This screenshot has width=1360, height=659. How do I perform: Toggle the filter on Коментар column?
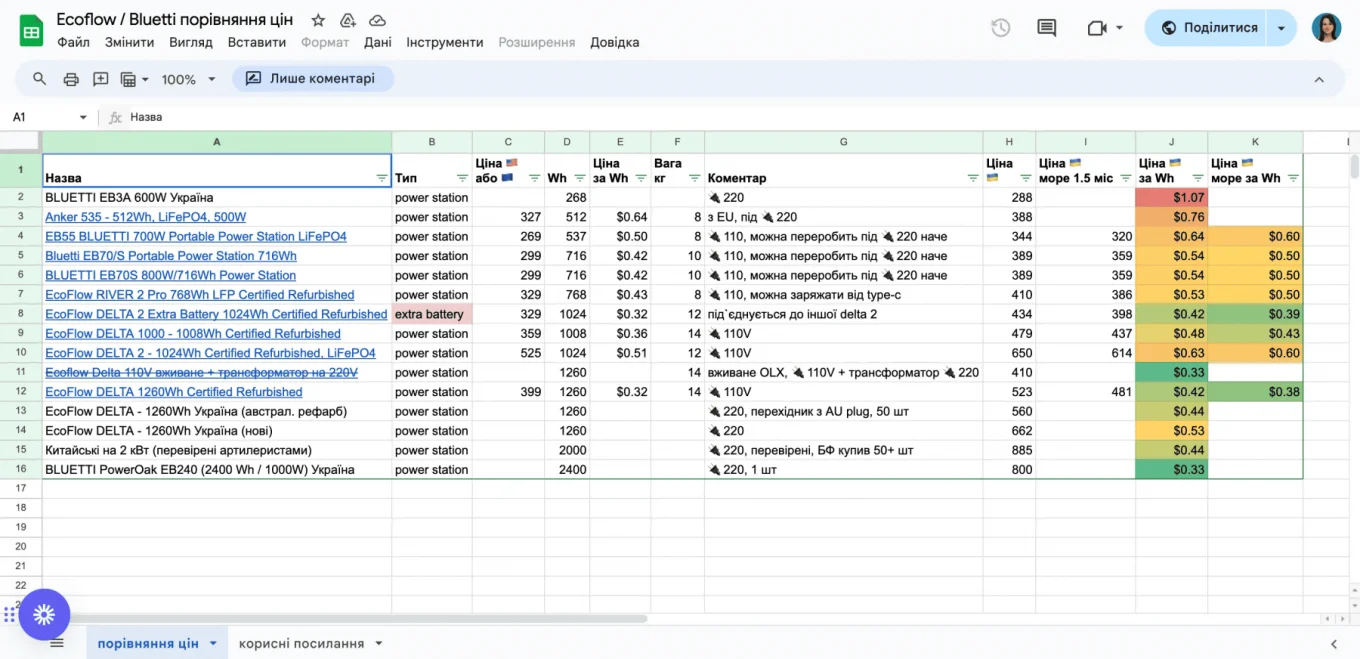tap(972, 178)
